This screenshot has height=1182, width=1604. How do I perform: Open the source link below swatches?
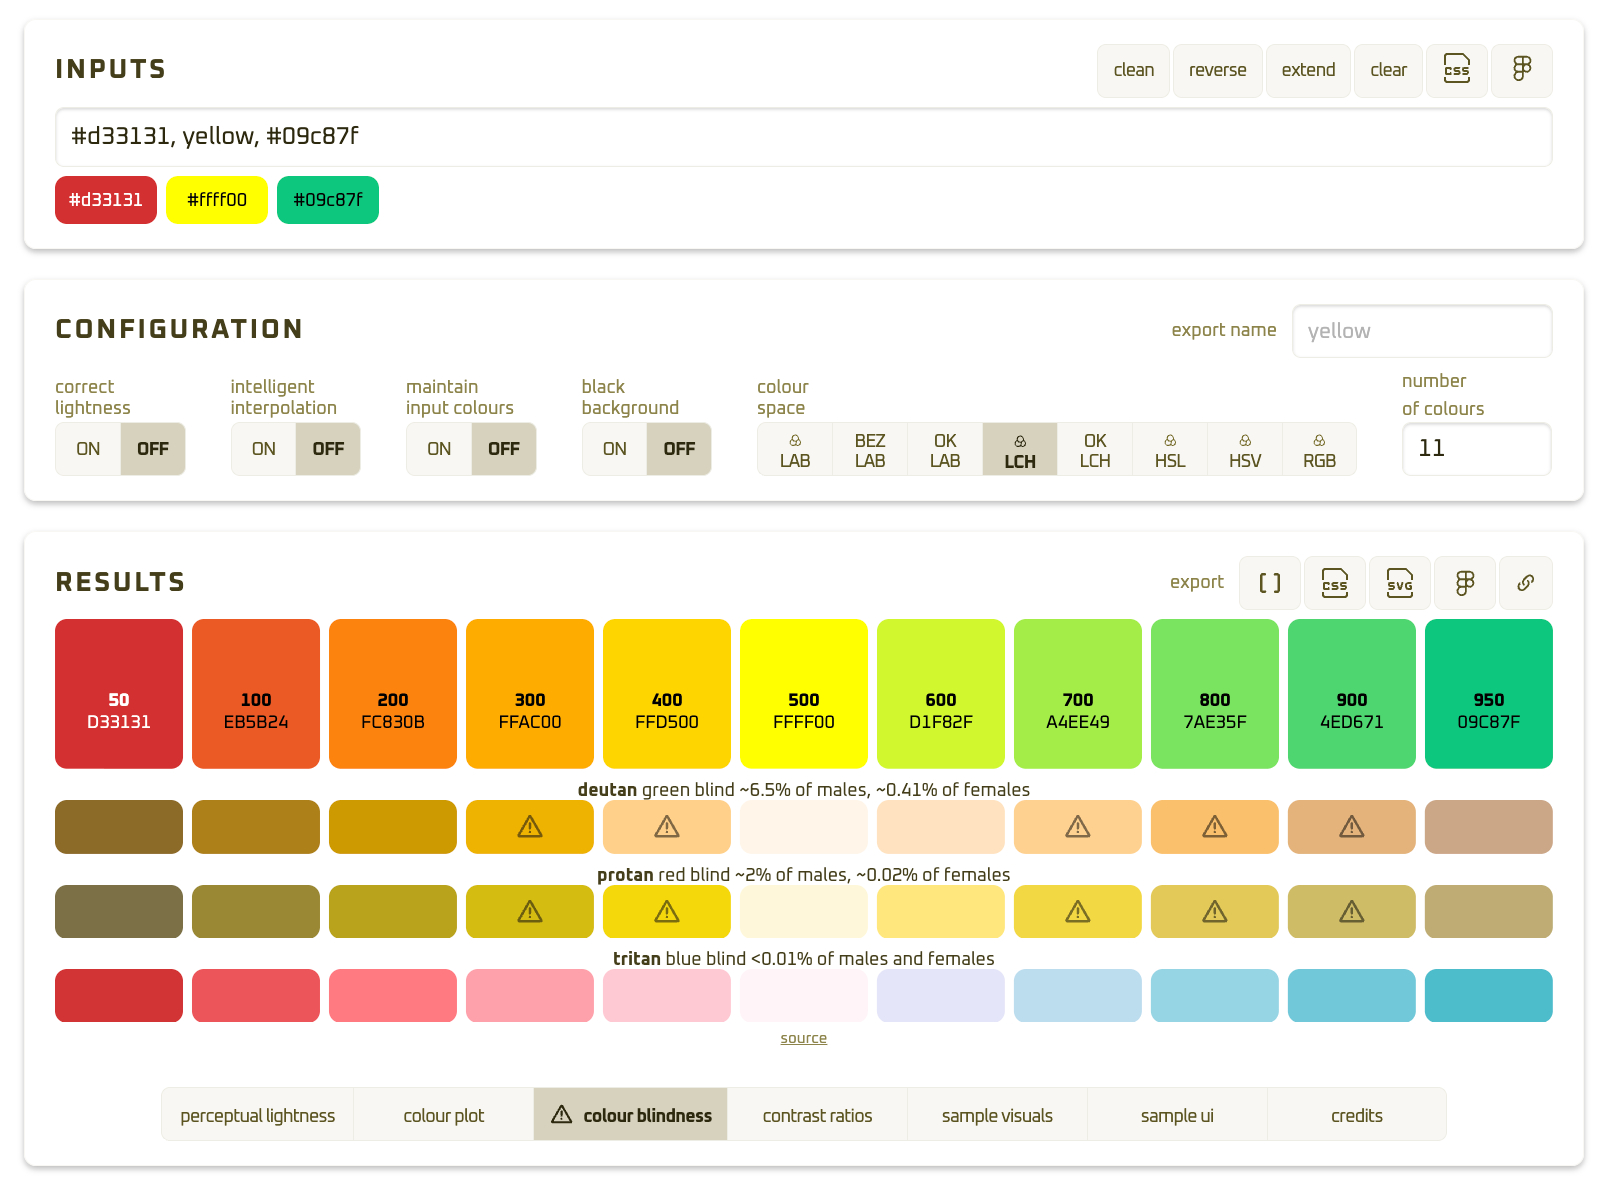(x=803, y=1039)
